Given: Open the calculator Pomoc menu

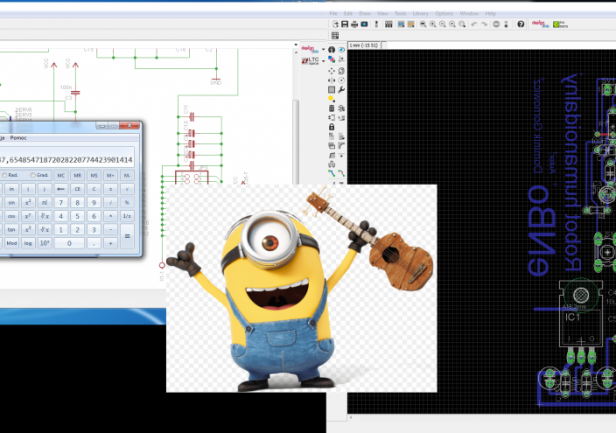Looking at the screenshot, I should 19,136.
